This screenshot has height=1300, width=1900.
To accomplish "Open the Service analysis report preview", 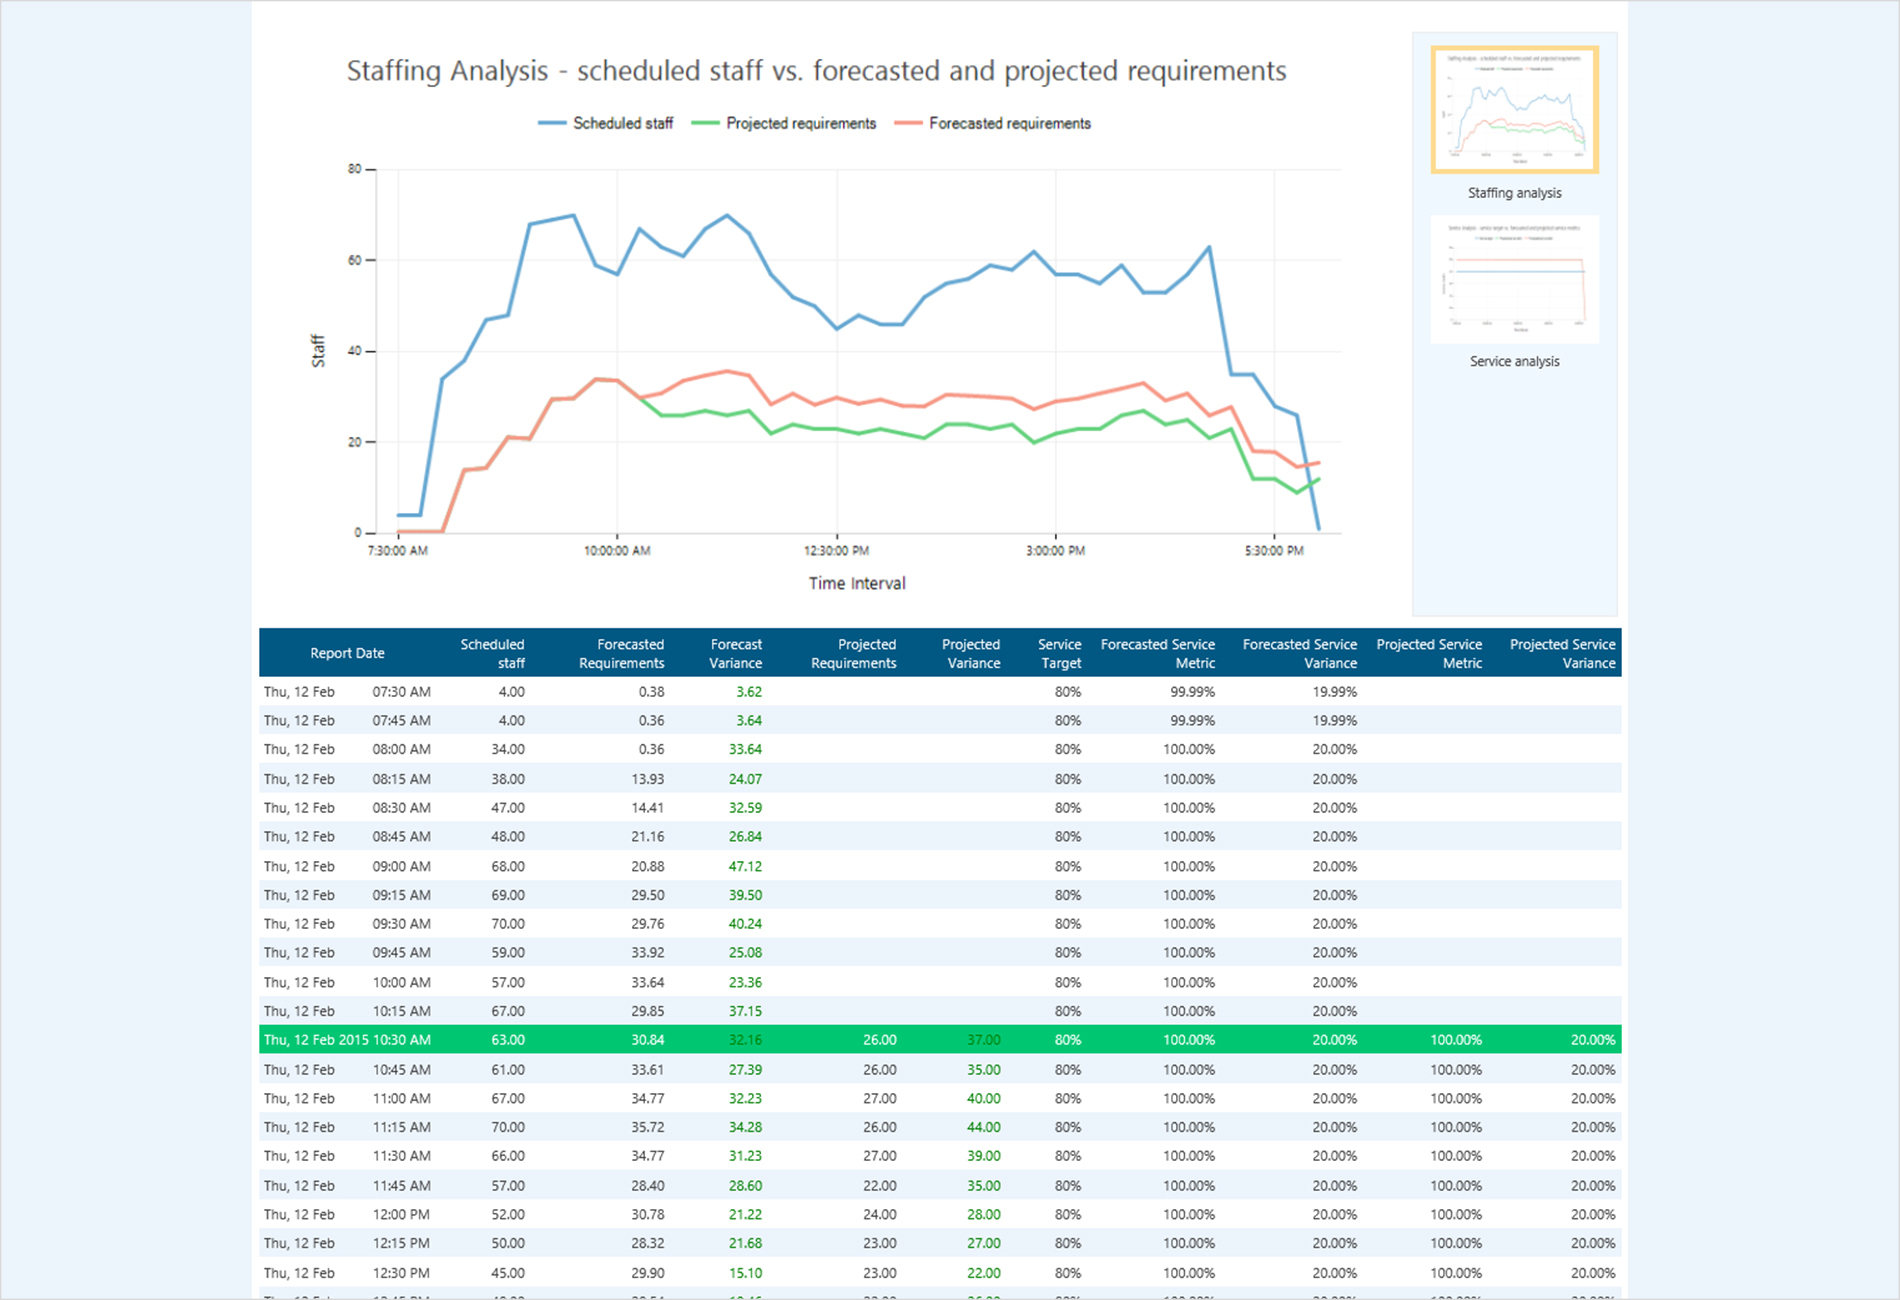I will 1515,281.
